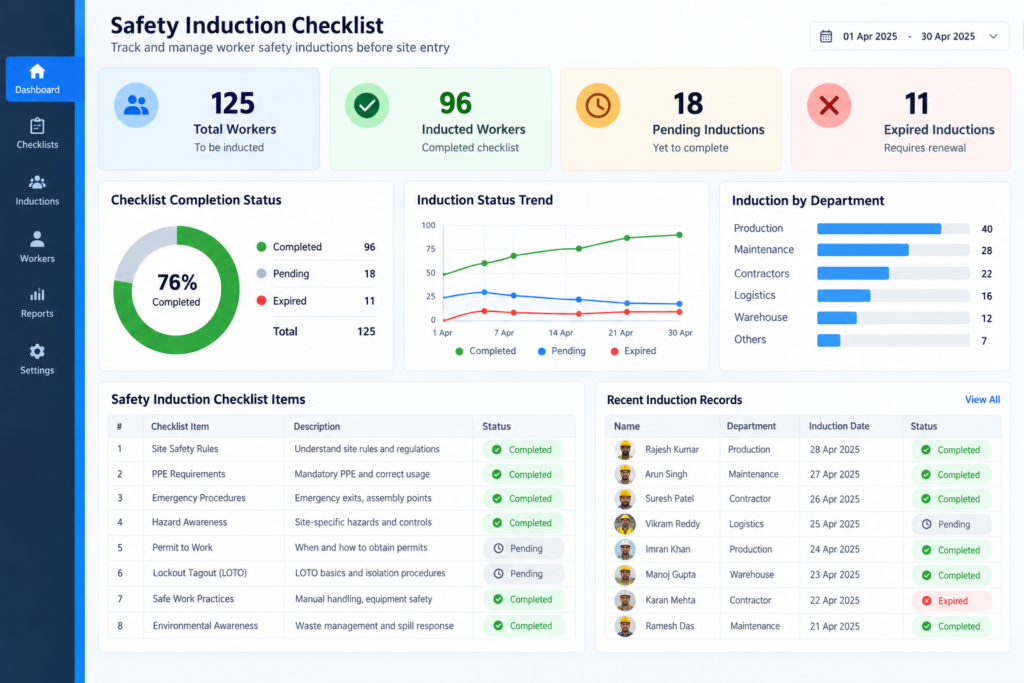The height and width of the screenshot is (683, 1024).
Task: Click Ramesh Das's avatar
Action: pos(625,626)
